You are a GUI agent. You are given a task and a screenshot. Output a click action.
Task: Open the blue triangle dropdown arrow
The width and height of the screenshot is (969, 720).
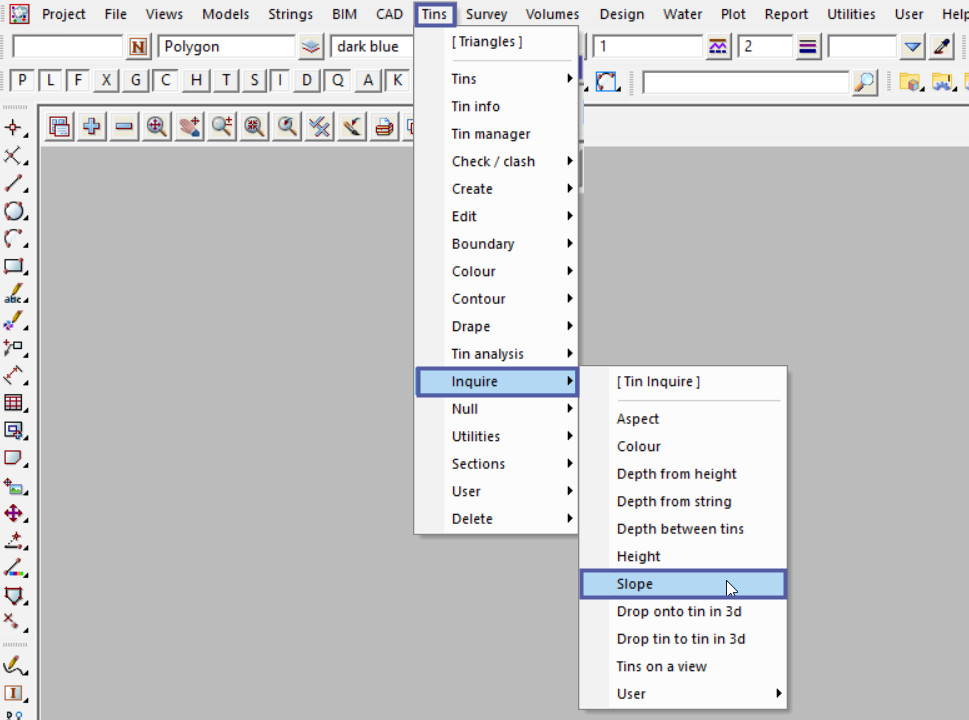click(x=912, y=47)
